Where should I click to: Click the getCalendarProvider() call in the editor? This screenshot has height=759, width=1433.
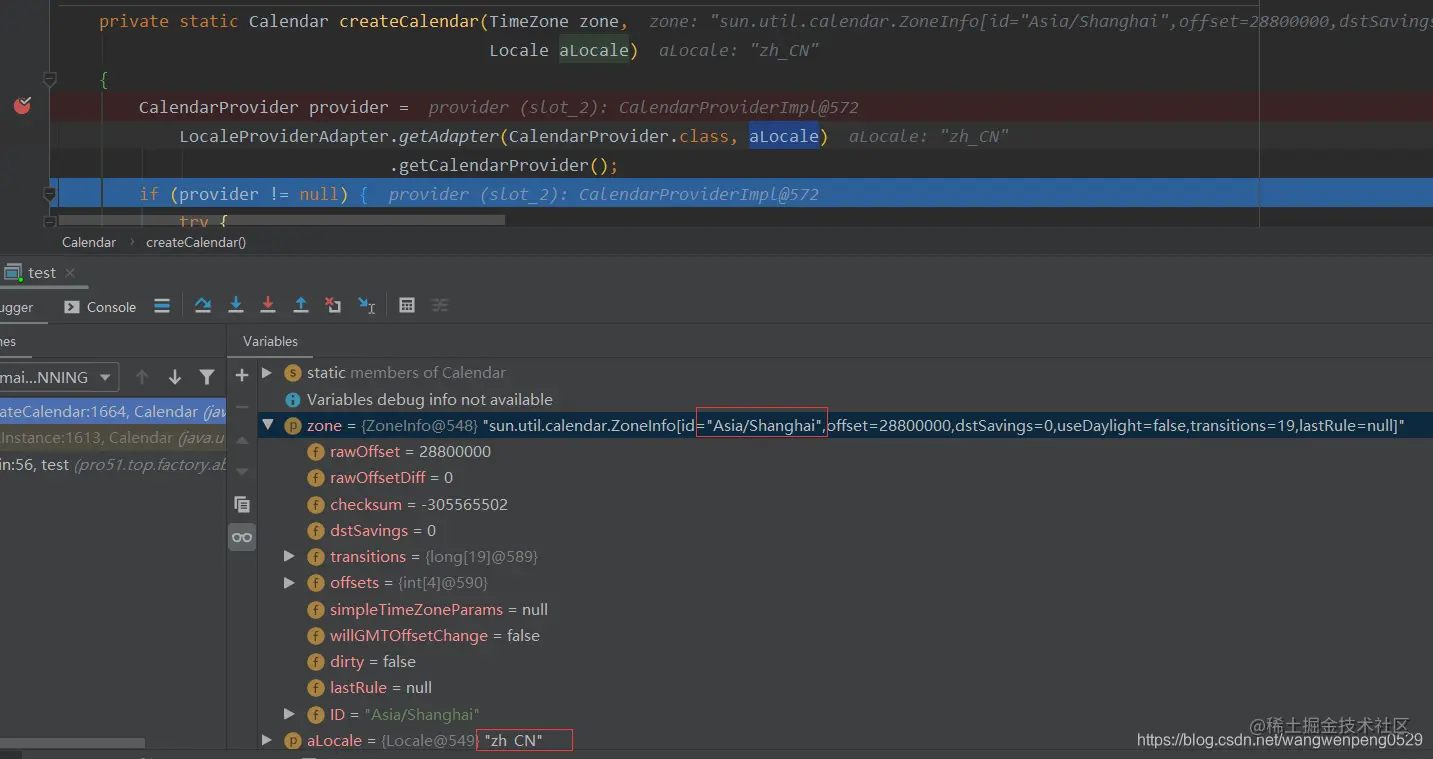point(504,165)
